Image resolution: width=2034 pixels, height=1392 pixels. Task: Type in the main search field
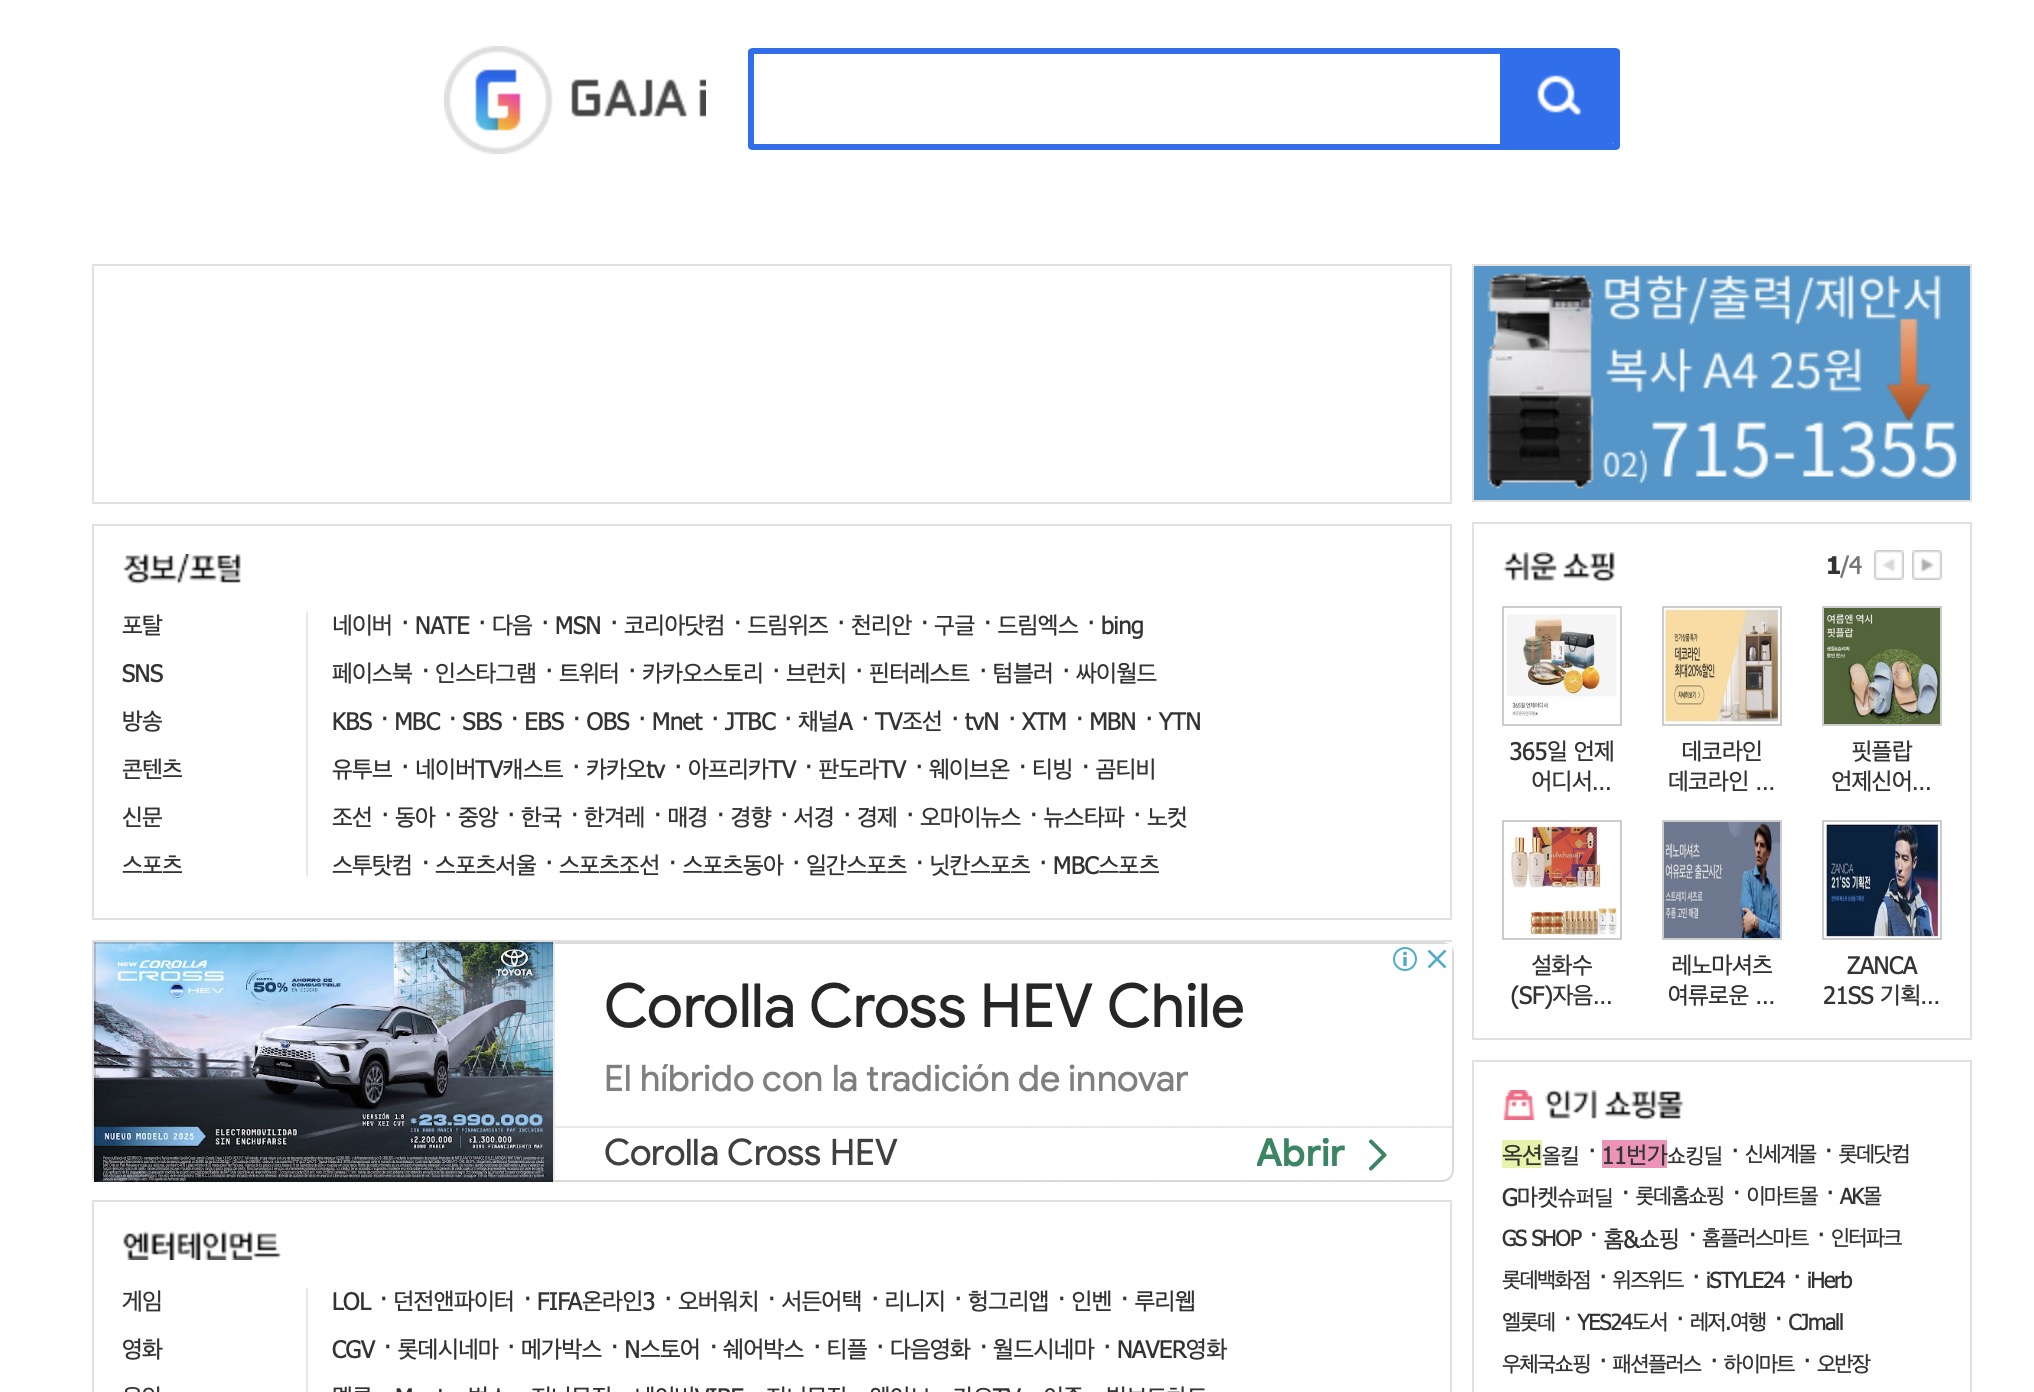[1126, 99]
